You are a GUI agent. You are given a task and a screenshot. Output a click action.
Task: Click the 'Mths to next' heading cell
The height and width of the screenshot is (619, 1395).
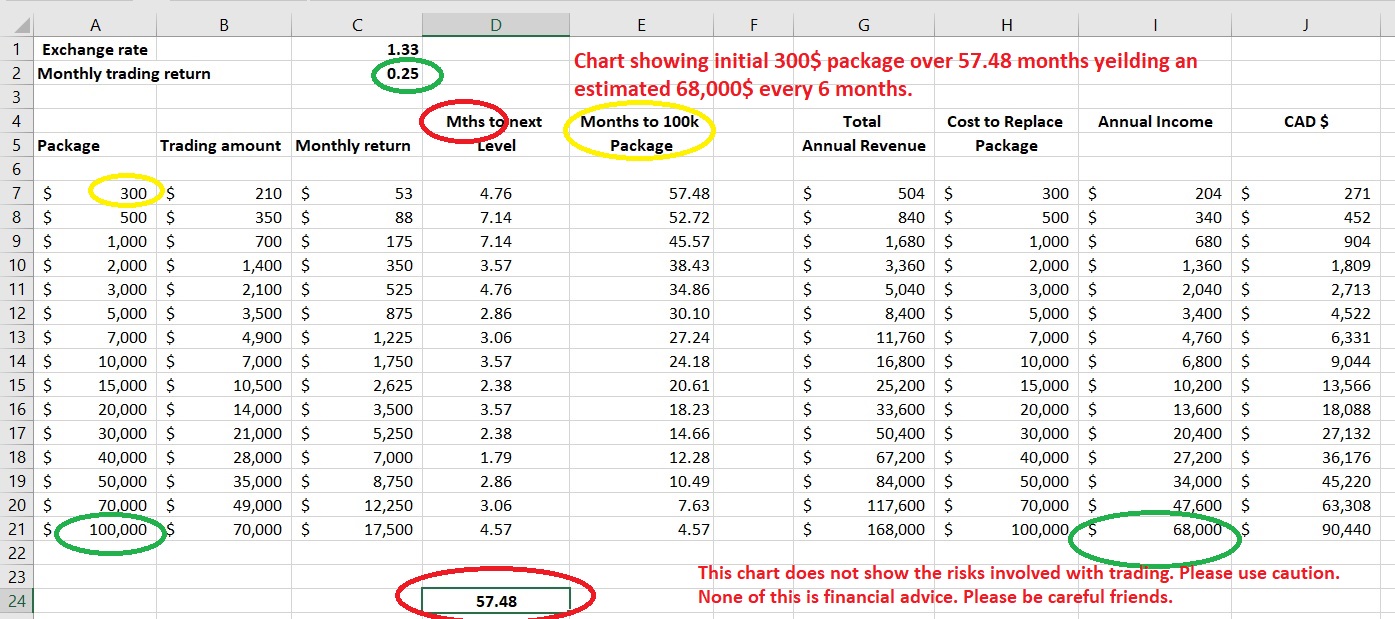pyautogui.click(x=496, y=121)
